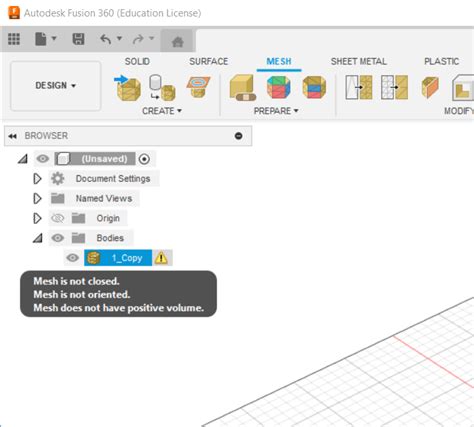This screenshot has height=427, width=474.
Task: Click the BROWSER panel round minus button
Action: coord(238,136)
